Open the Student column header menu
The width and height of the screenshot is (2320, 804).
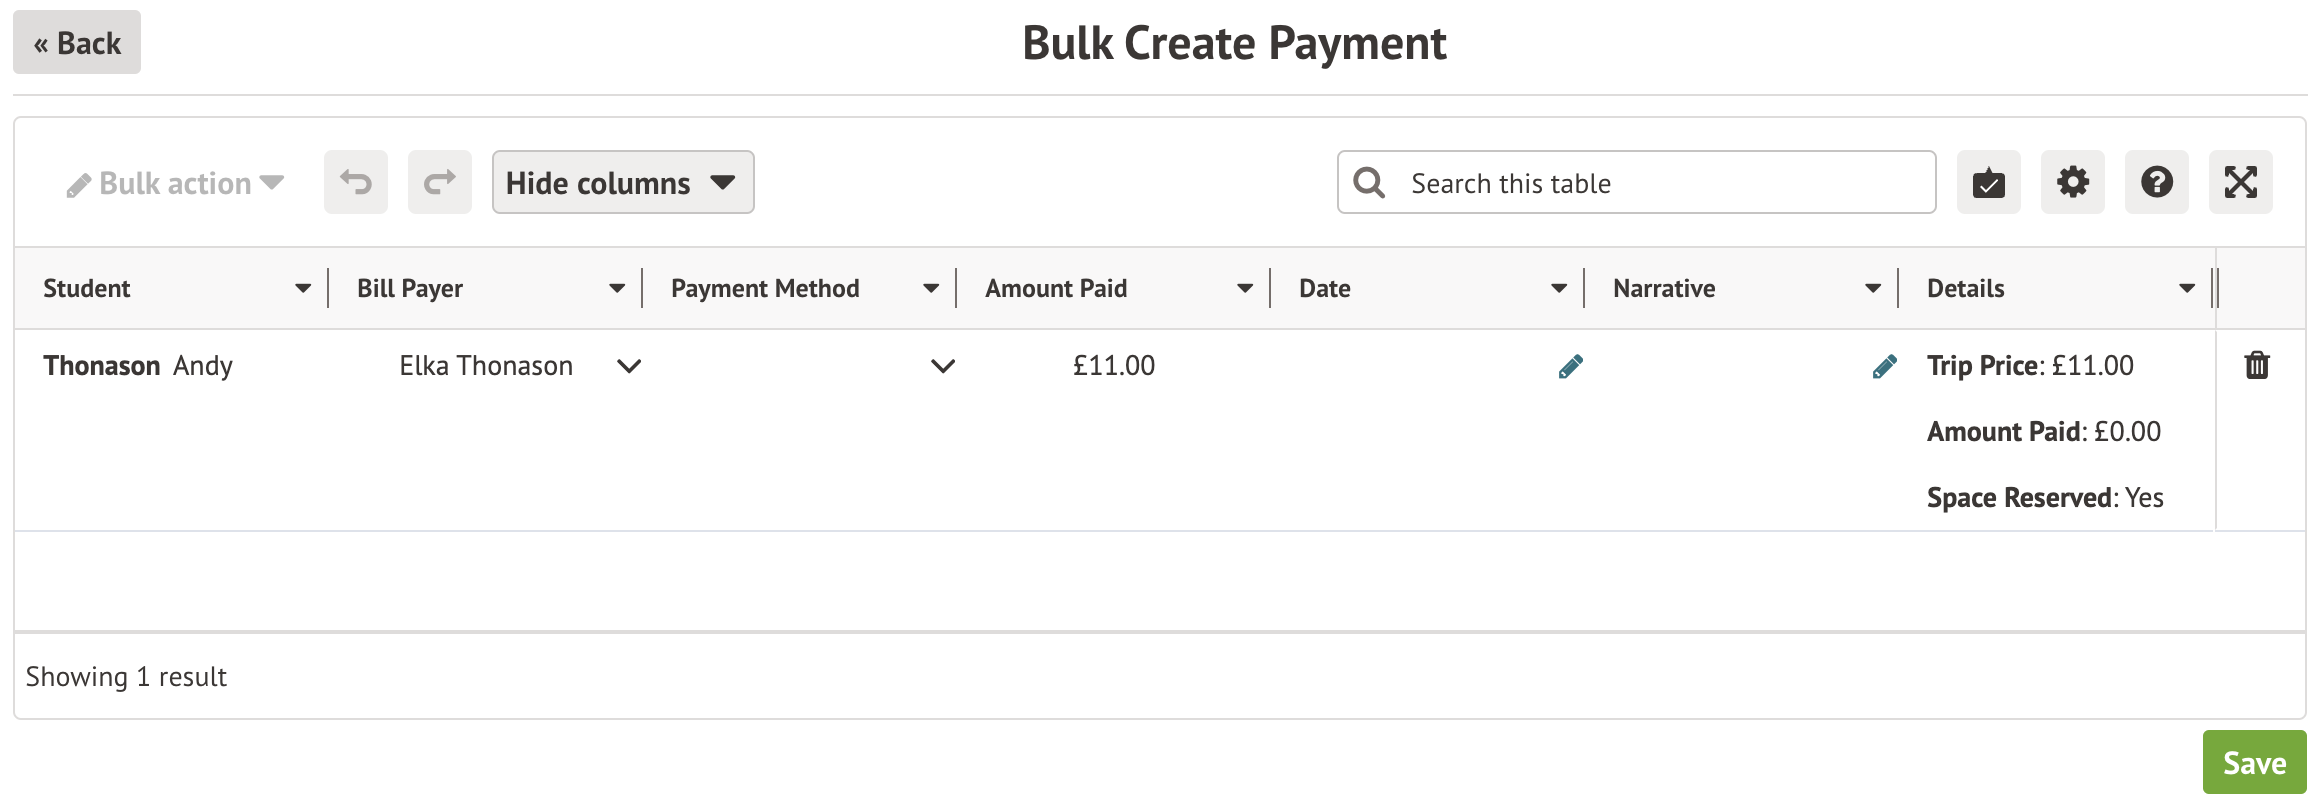tap(302, 289)
